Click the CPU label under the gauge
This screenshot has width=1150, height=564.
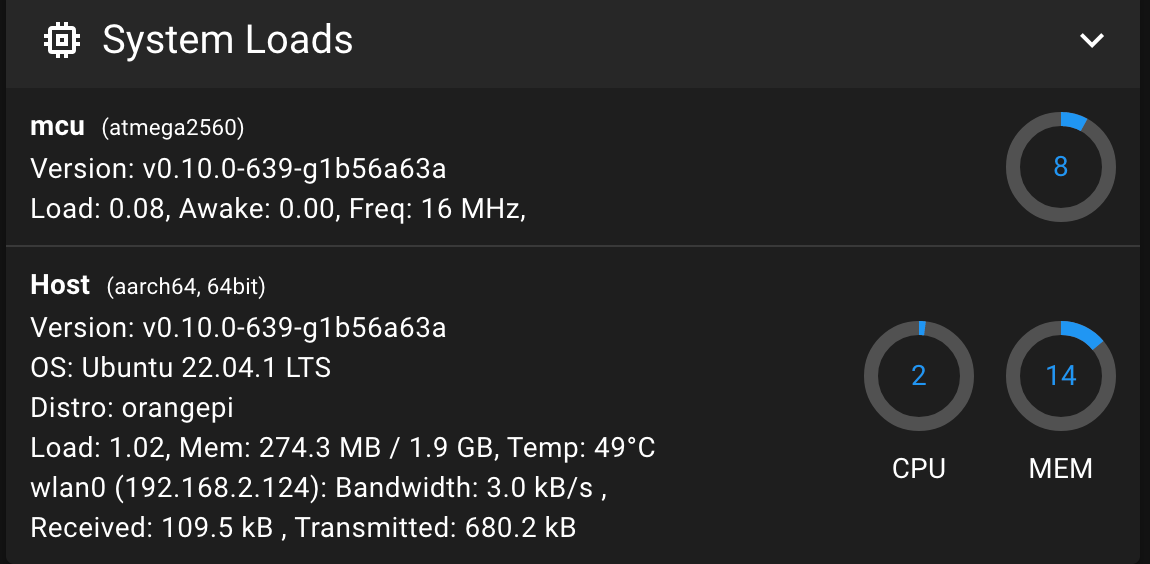coord(918,468)
